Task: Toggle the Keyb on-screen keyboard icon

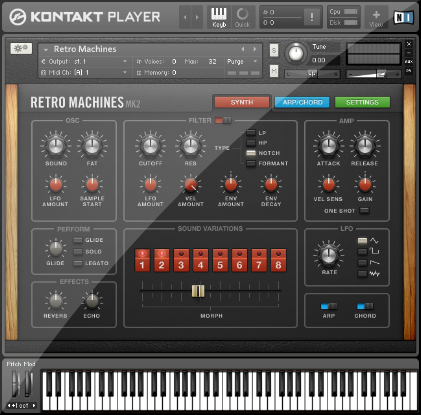Action: click(219, 17)
